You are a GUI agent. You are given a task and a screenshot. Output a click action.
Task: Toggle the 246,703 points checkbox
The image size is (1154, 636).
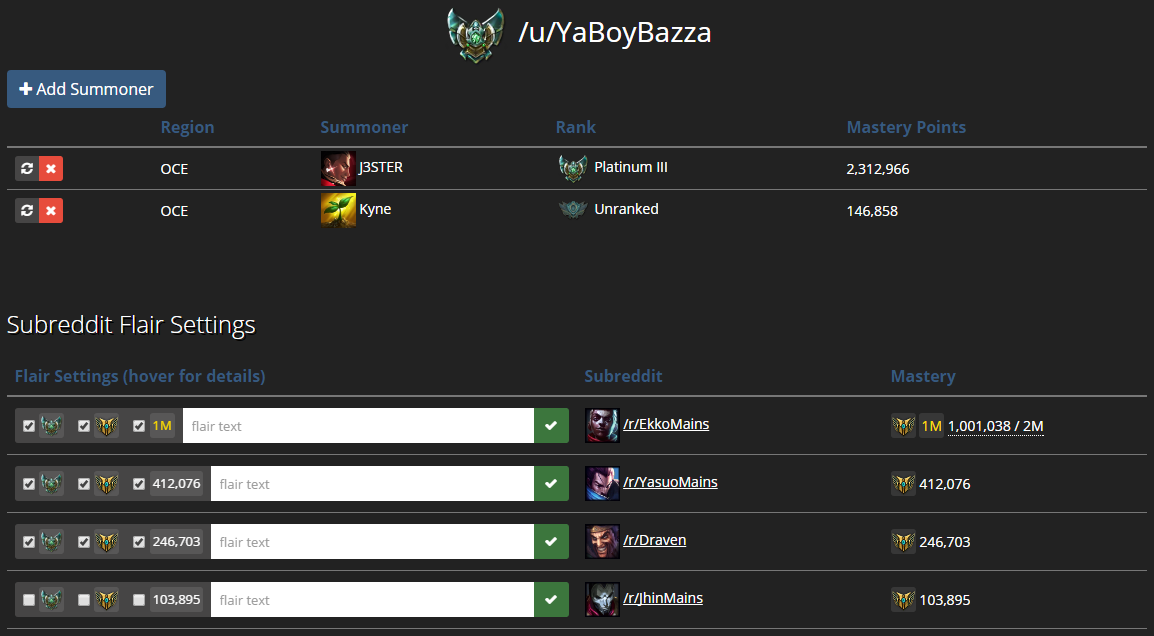[139, 542]
